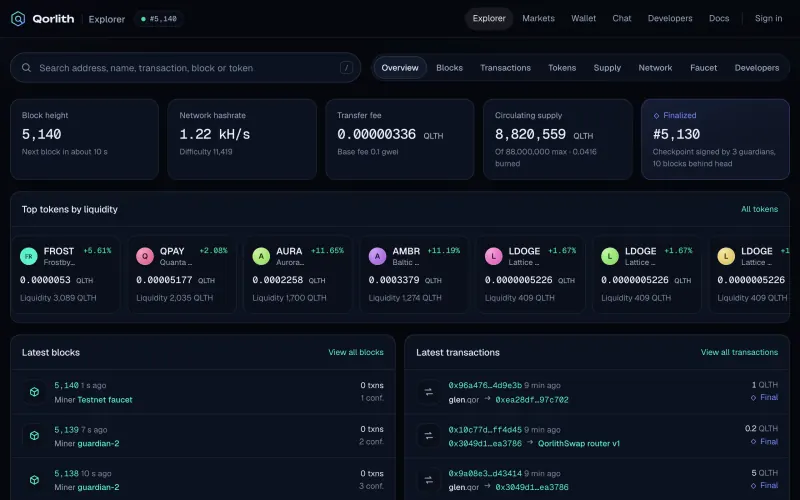Open the Circulating supply card
The height and width of the screenshot is (500, 800).
(558, 139)
